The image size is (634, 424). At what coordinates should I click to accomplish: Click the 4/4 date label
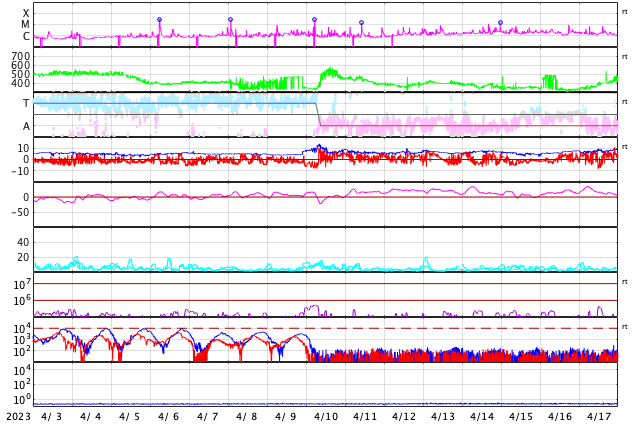(91, 417)
